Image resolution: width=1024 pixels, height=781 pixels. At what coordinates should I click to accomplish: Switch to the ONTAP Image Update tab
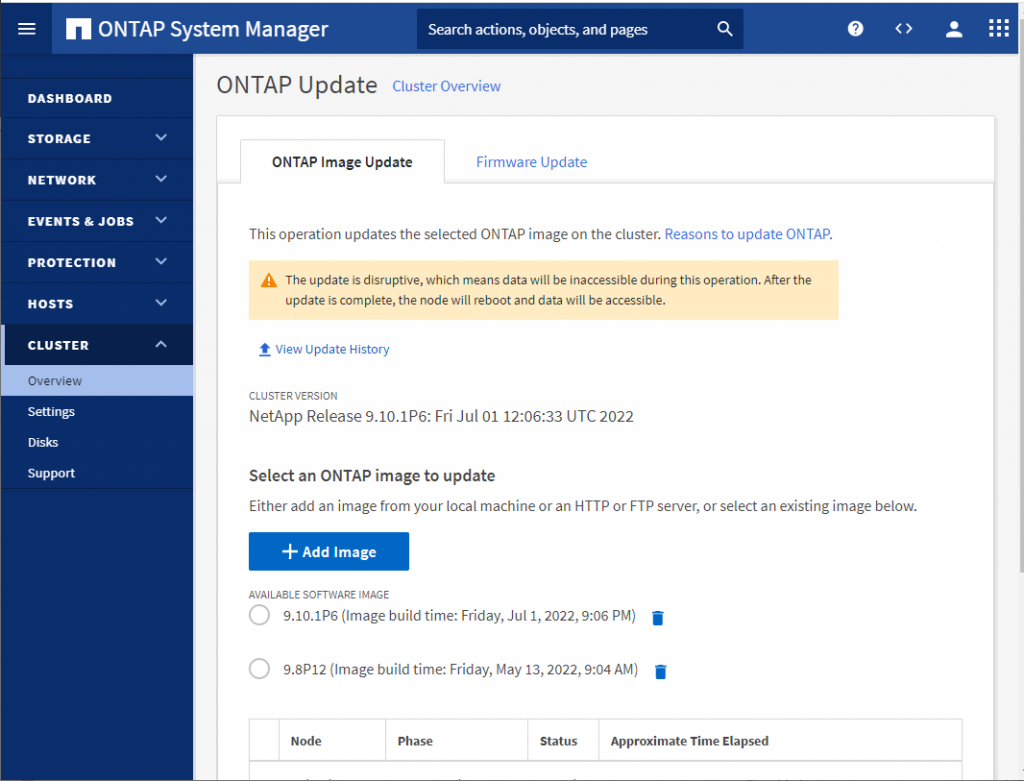tap(342, 162)
